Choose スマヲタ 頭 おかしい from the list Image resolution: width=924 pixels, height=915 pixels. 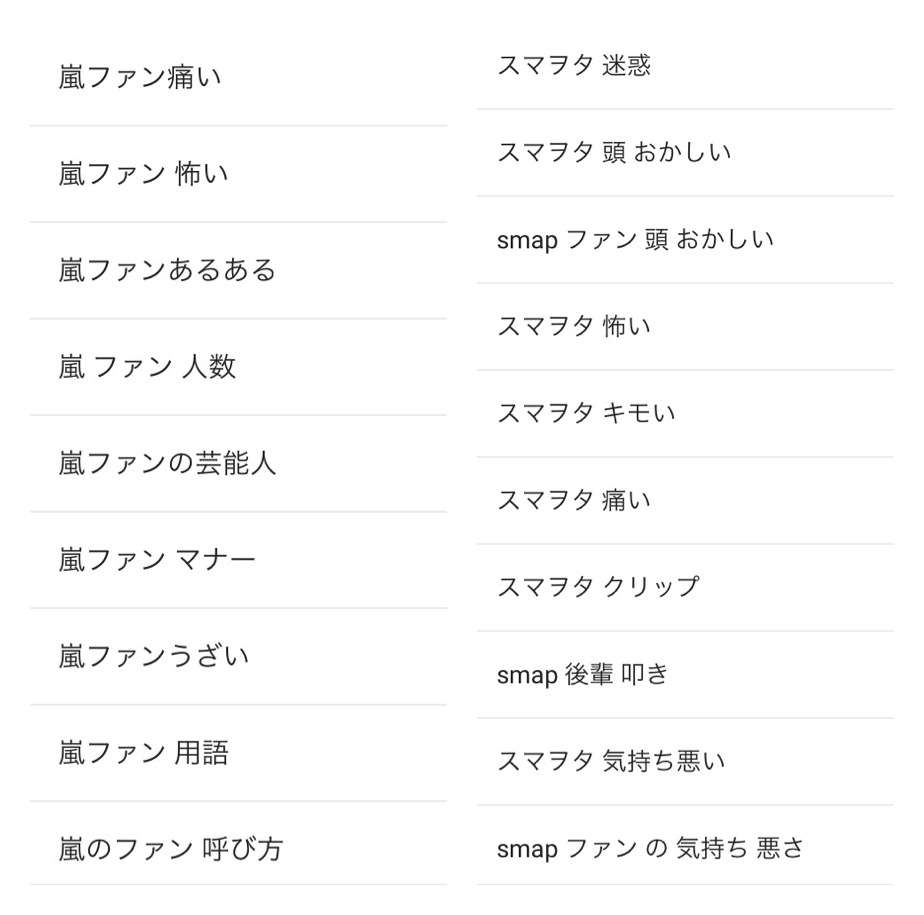click(x=685, y=153)
